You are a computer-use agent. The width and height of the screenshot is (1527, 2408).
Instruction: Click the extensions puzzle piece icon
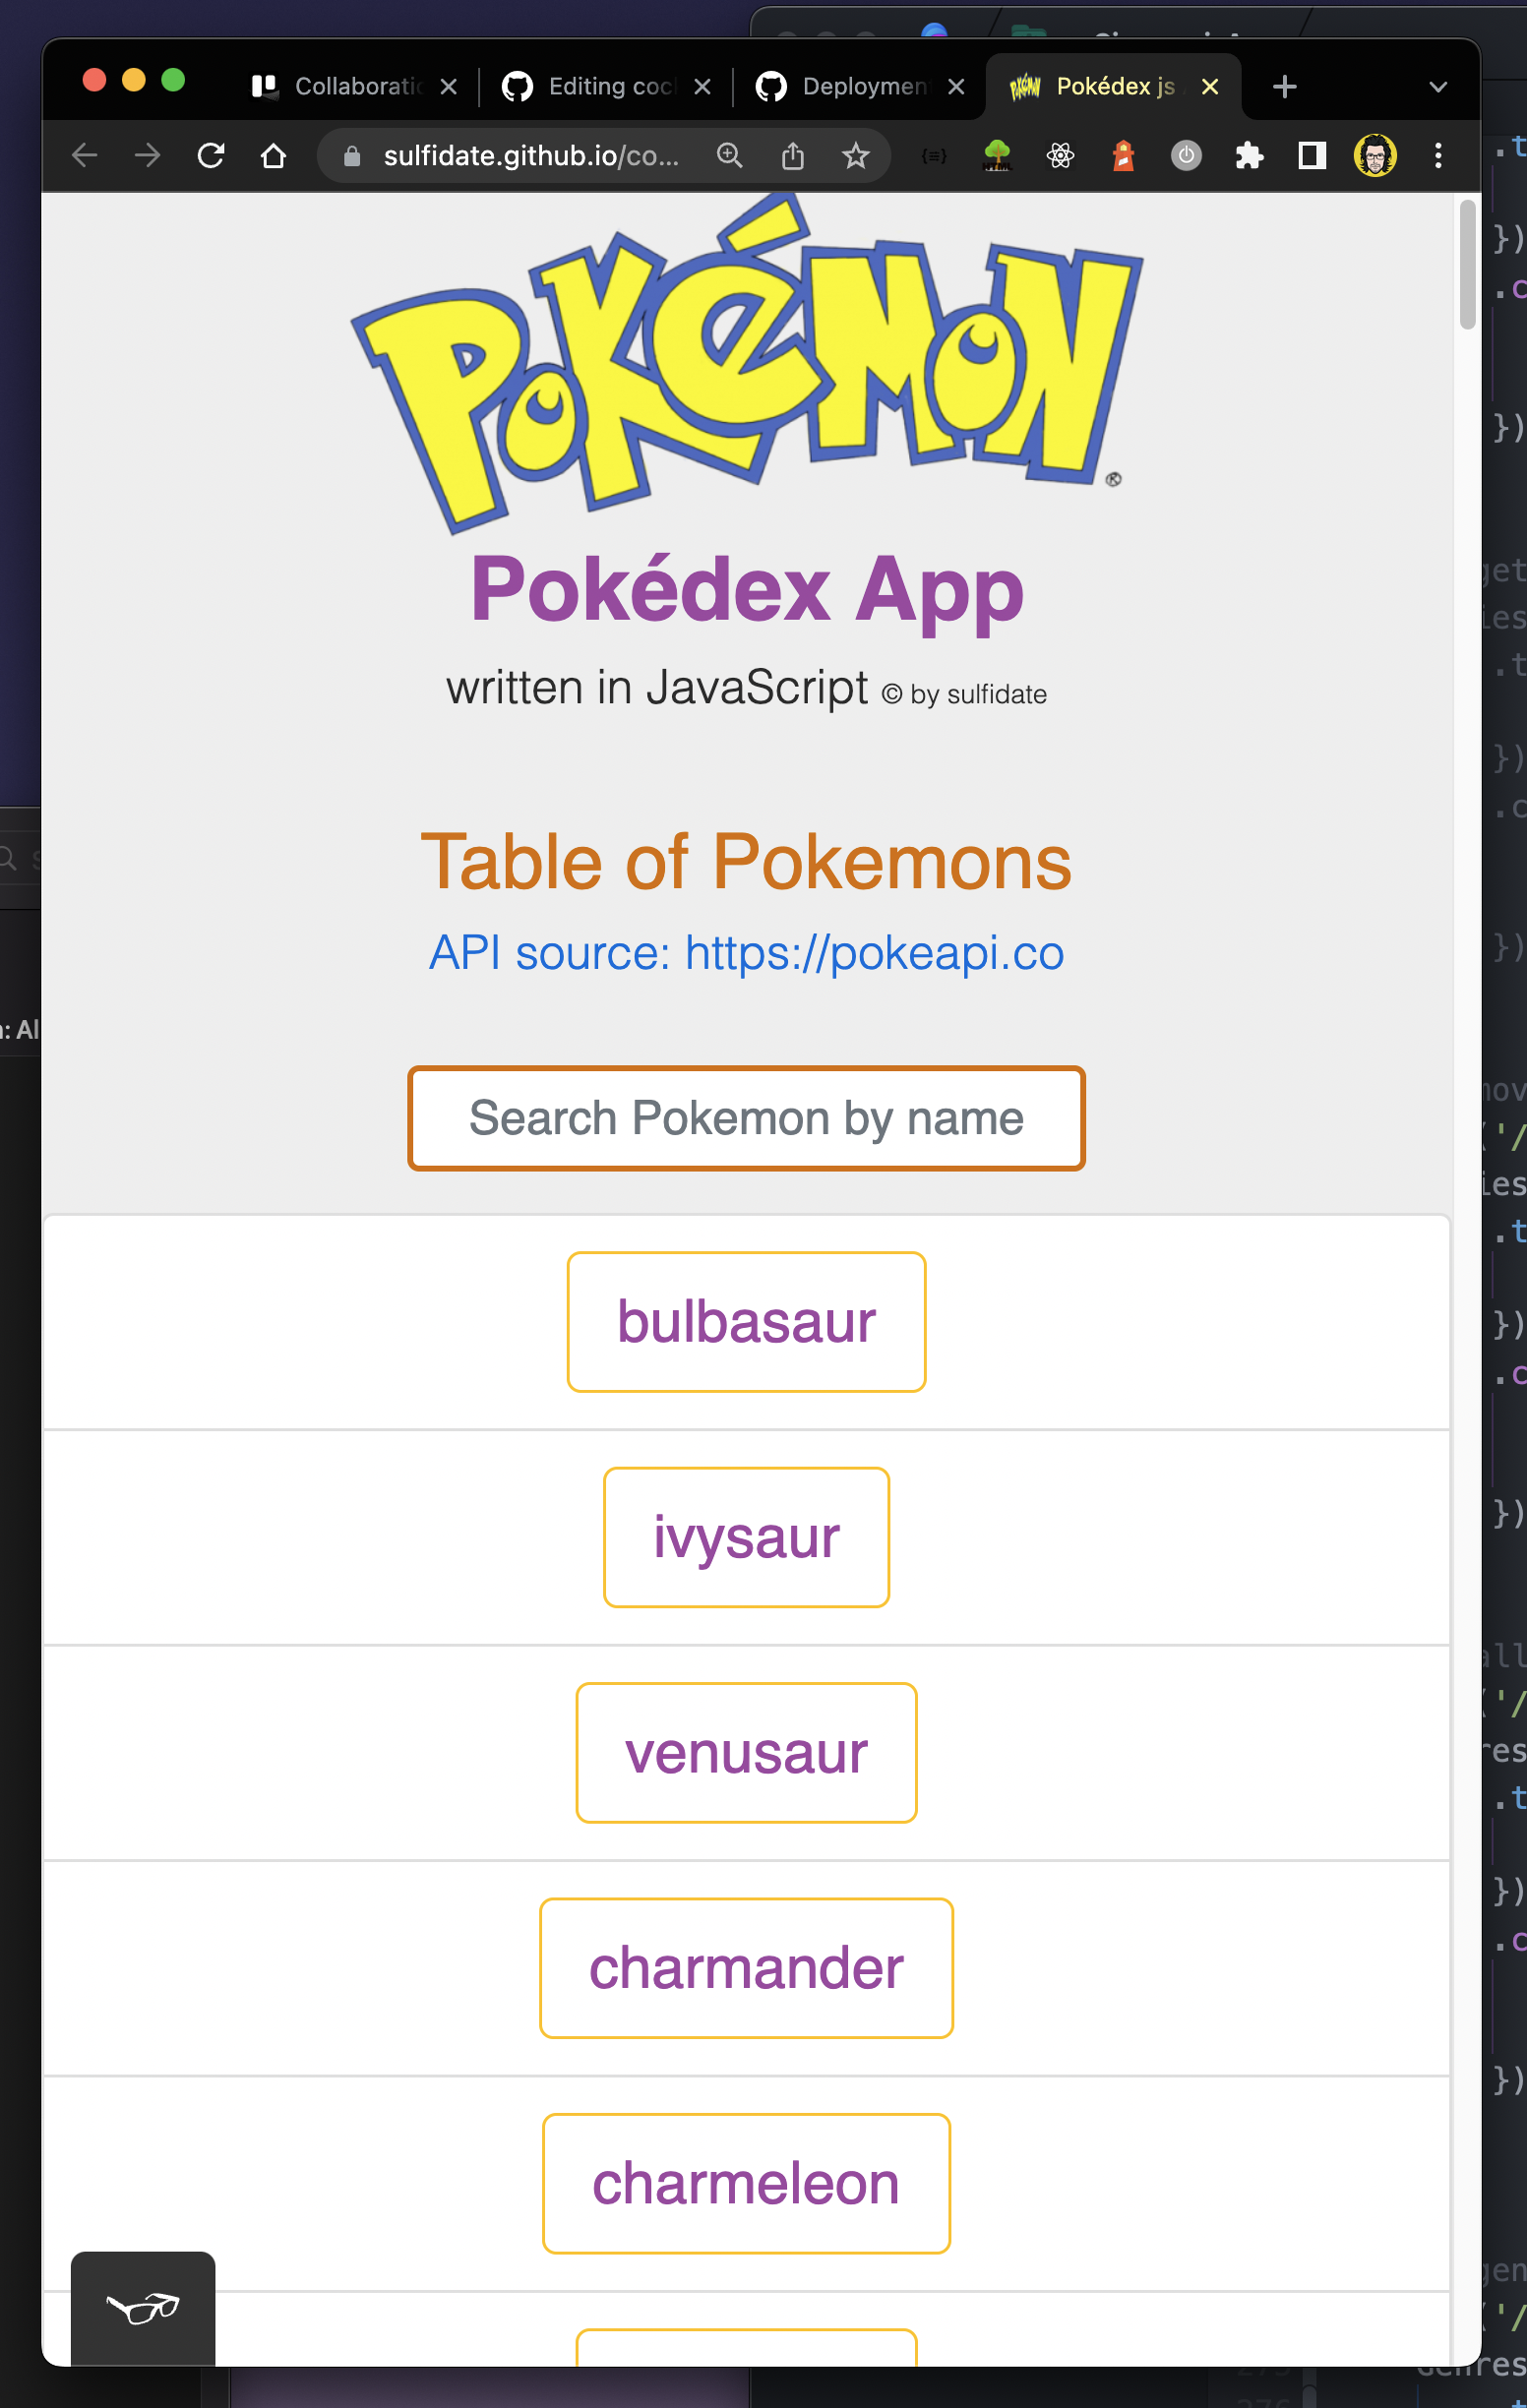pos(1249,155)
